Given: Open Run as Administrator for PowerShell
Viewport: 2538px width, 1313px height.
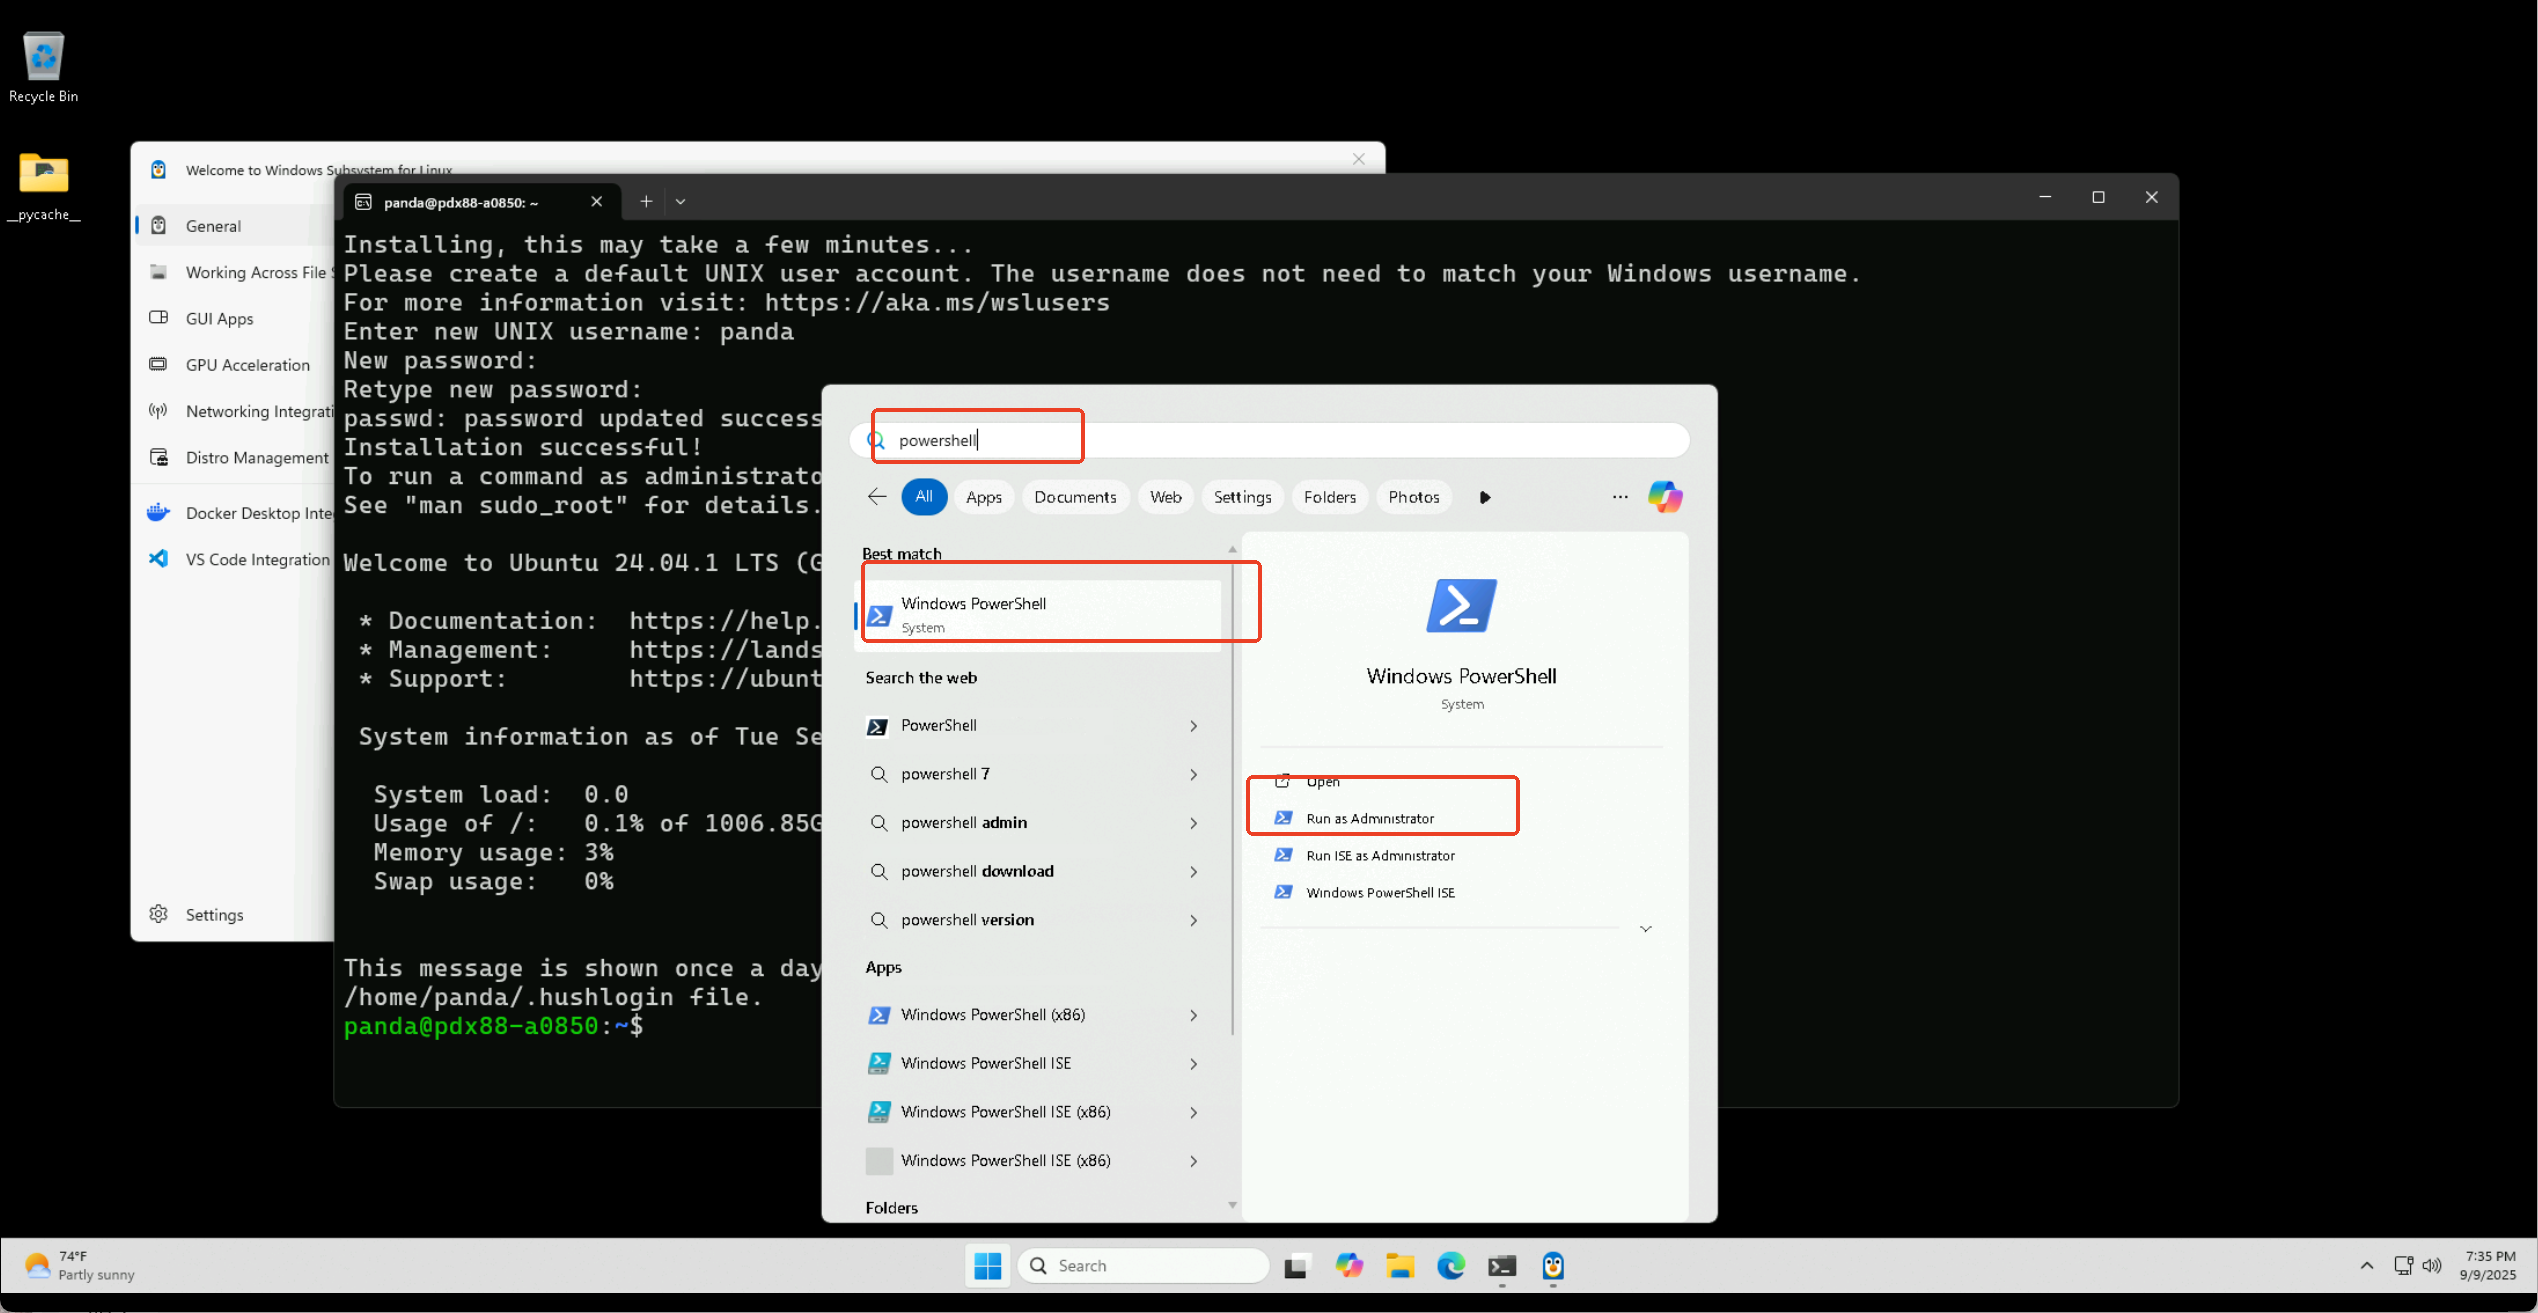Looking at the screenshot, I should [1369, 818].
